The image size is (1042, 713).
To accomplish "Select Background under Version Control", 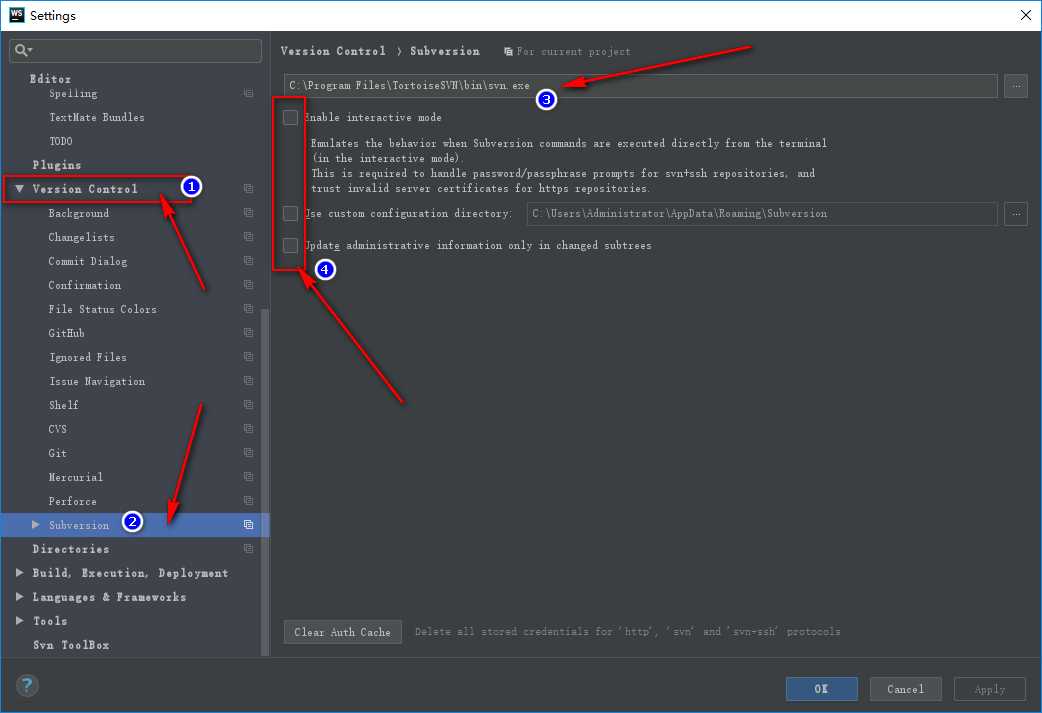I will 78,213.
